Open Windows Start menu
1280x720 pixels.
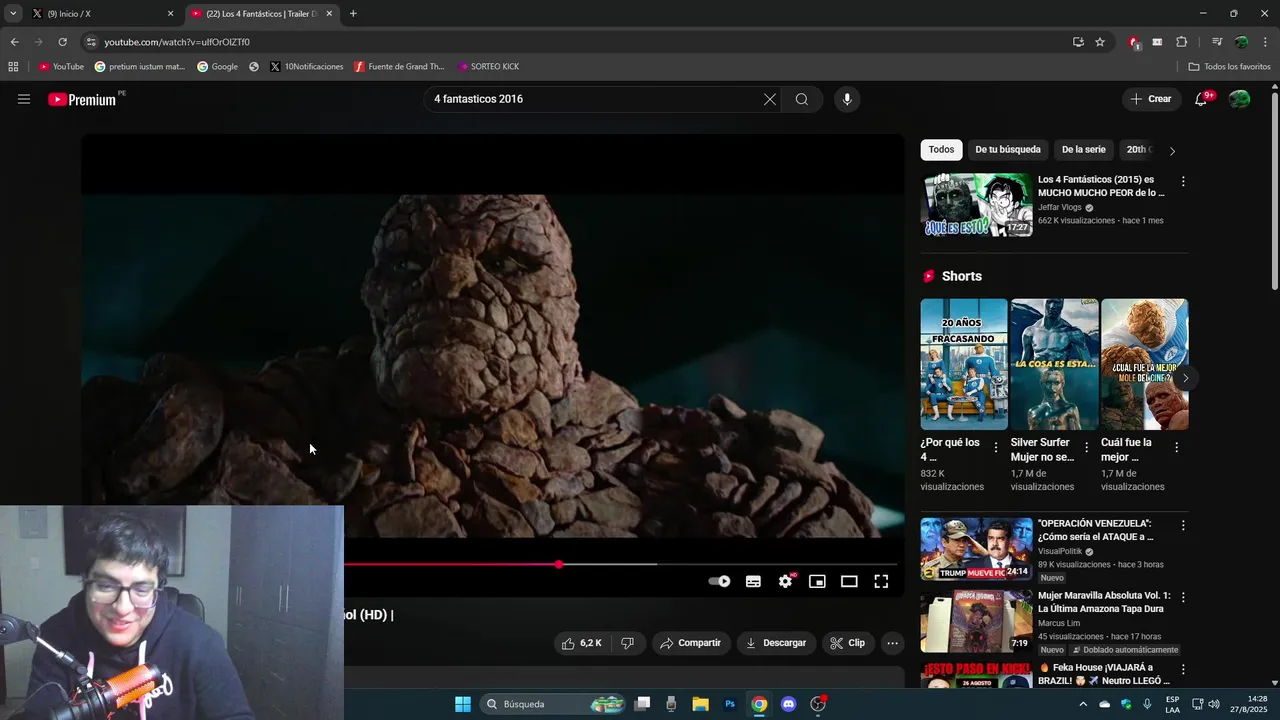[x=463, y=704]
